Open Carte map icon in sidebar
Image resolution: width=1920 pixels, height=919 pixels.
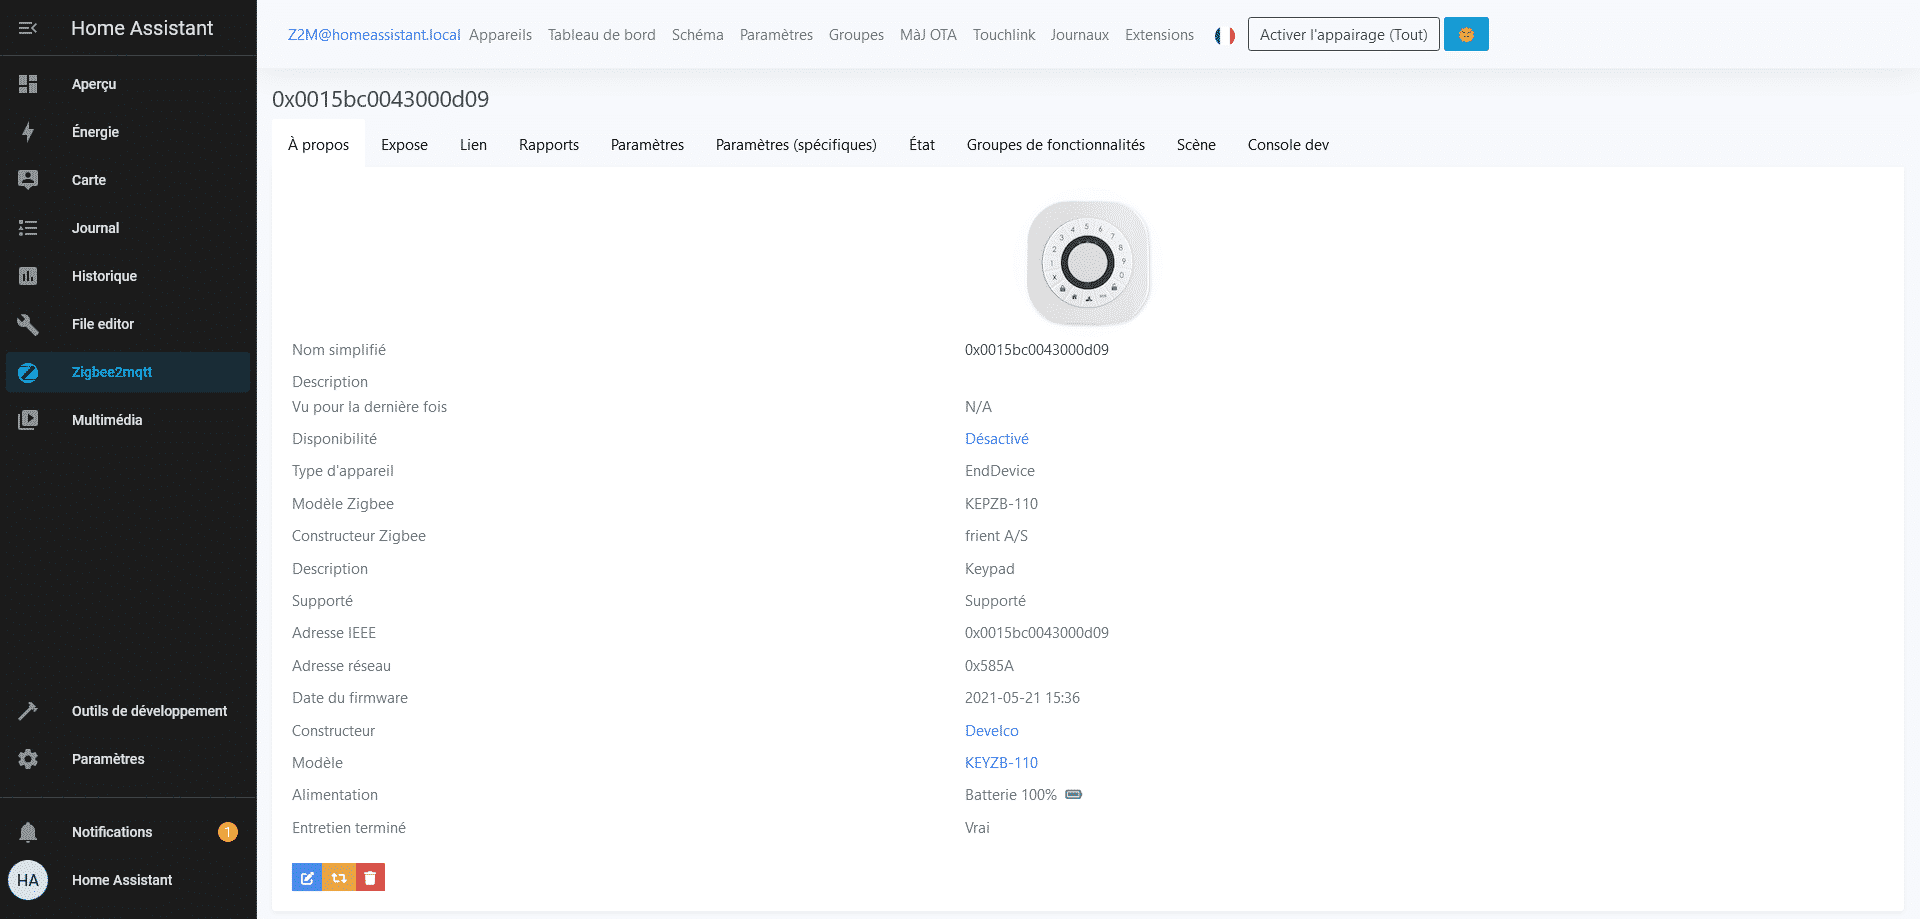[x=28, y=180]
